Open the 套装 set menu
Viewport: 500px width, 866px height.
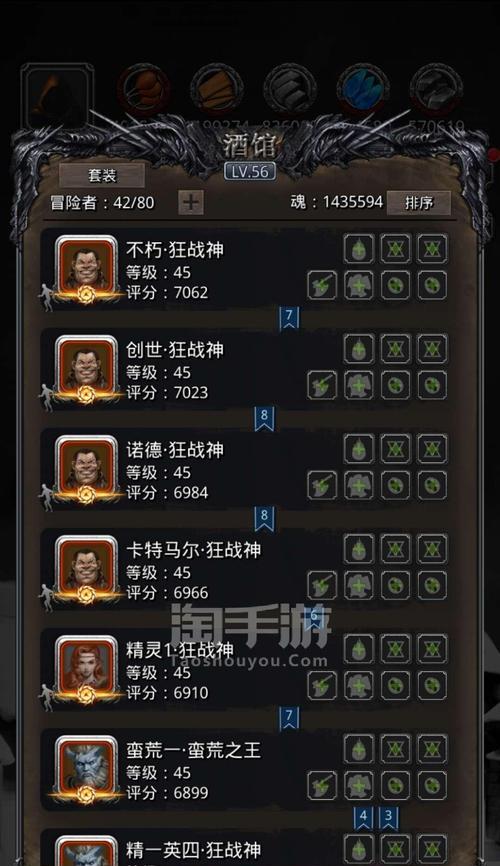tap(102, 175)
